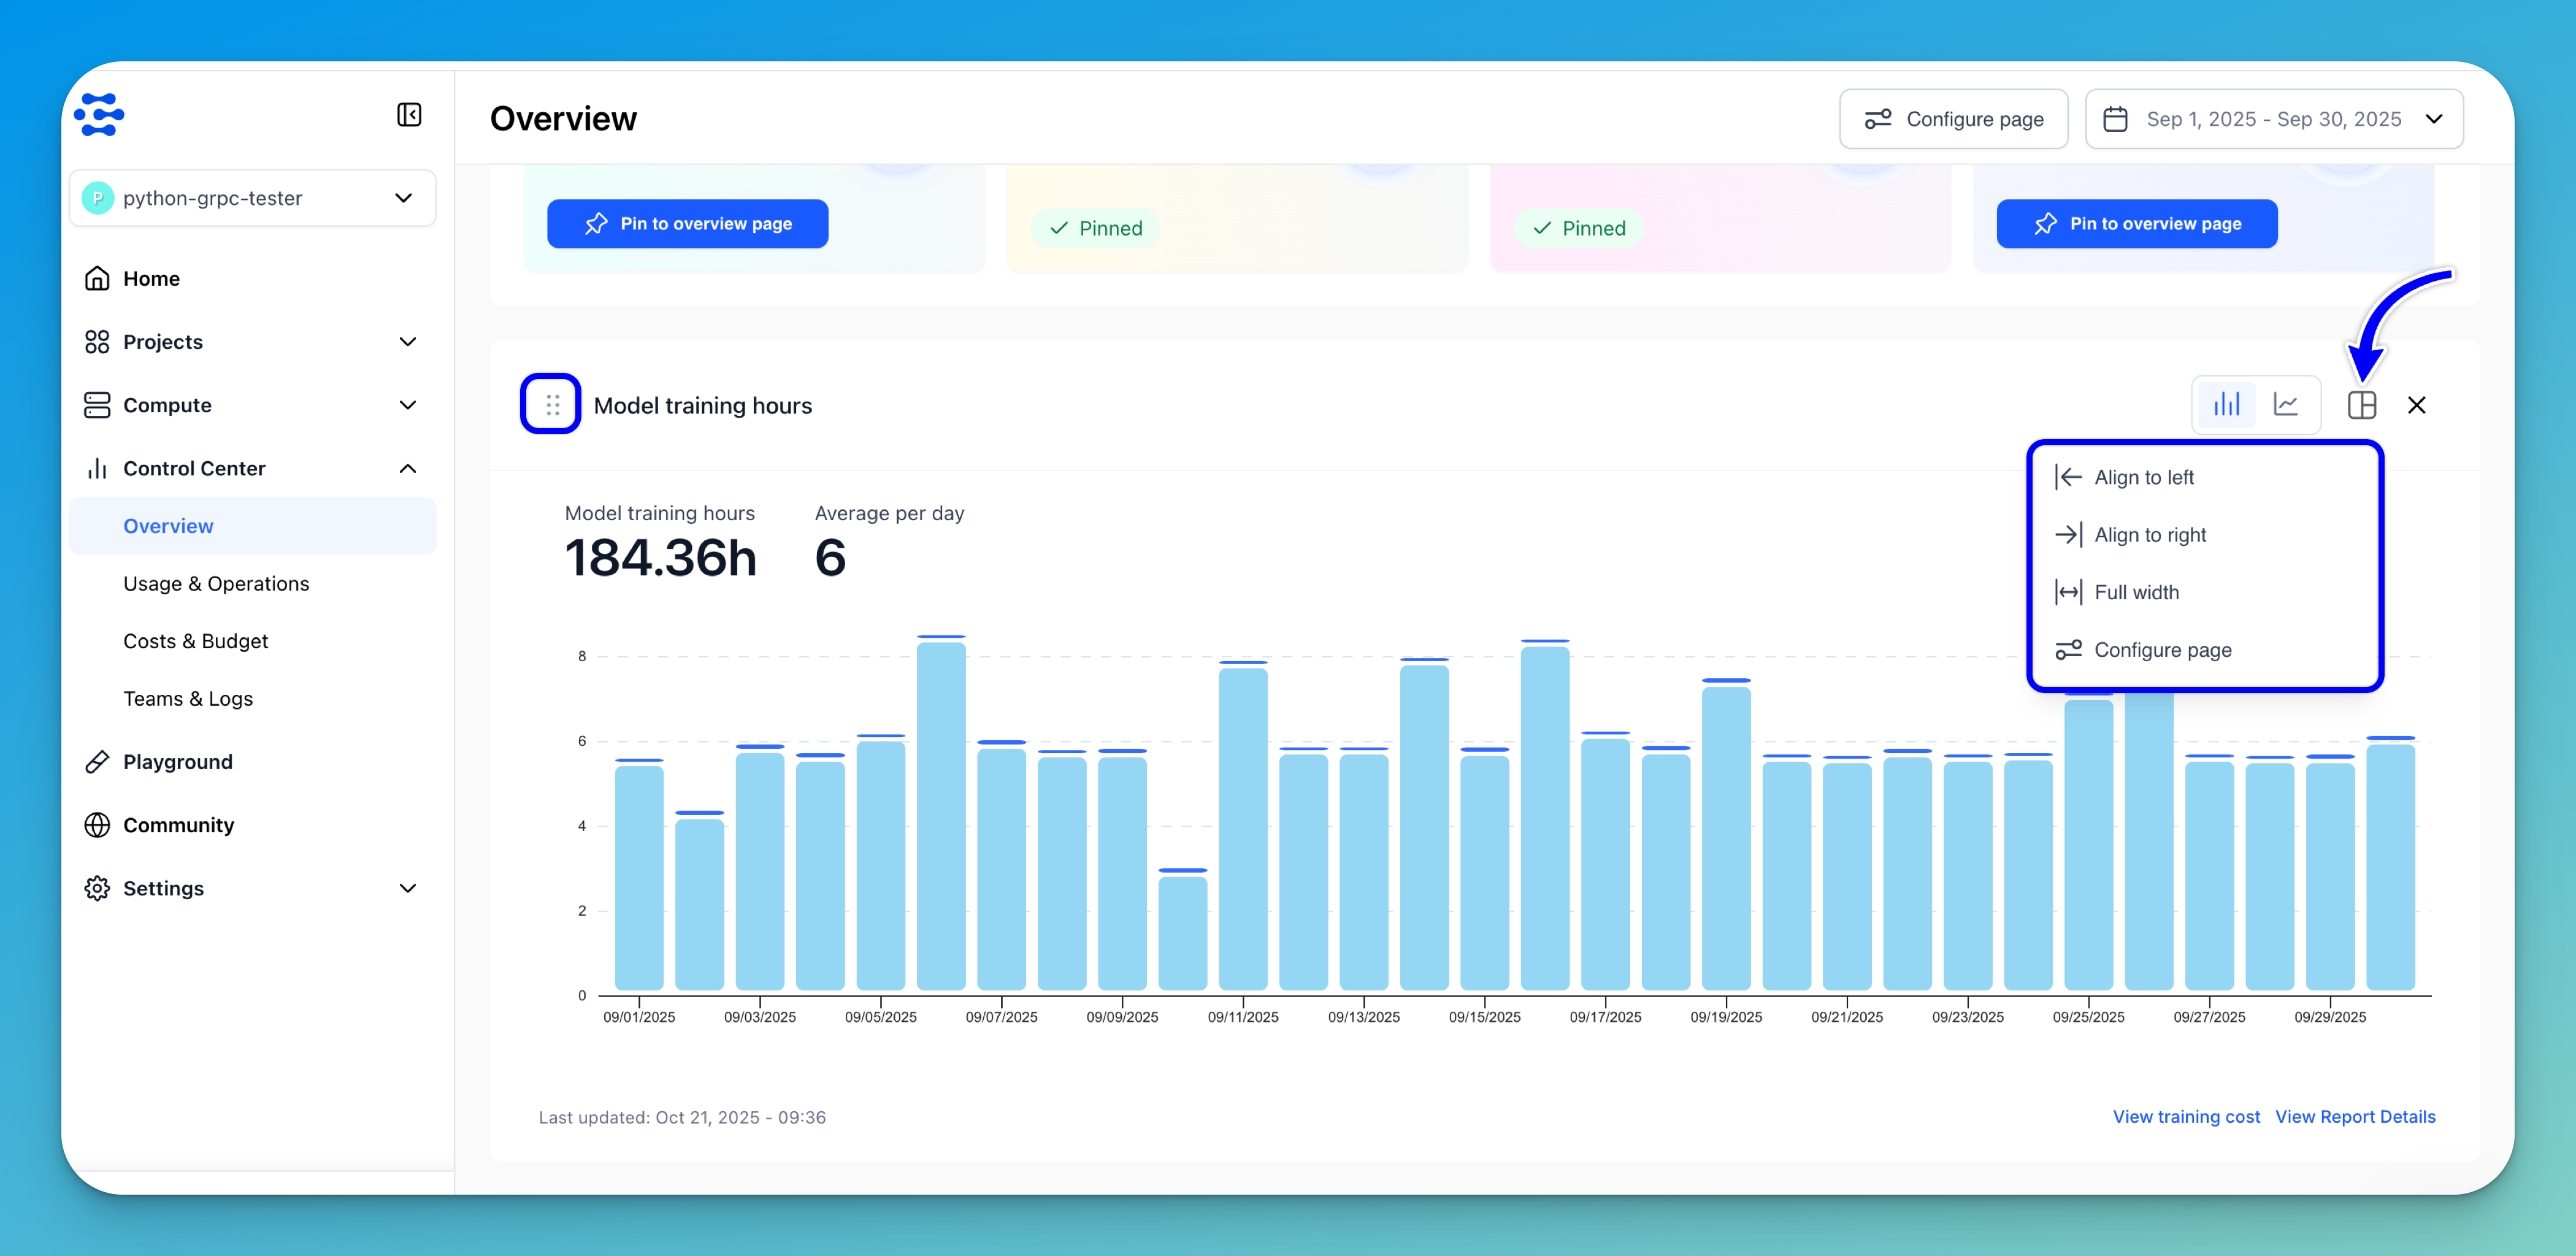Switch chart to line view
The image size is (2576, 1256).
click(x=2286, y=405)
